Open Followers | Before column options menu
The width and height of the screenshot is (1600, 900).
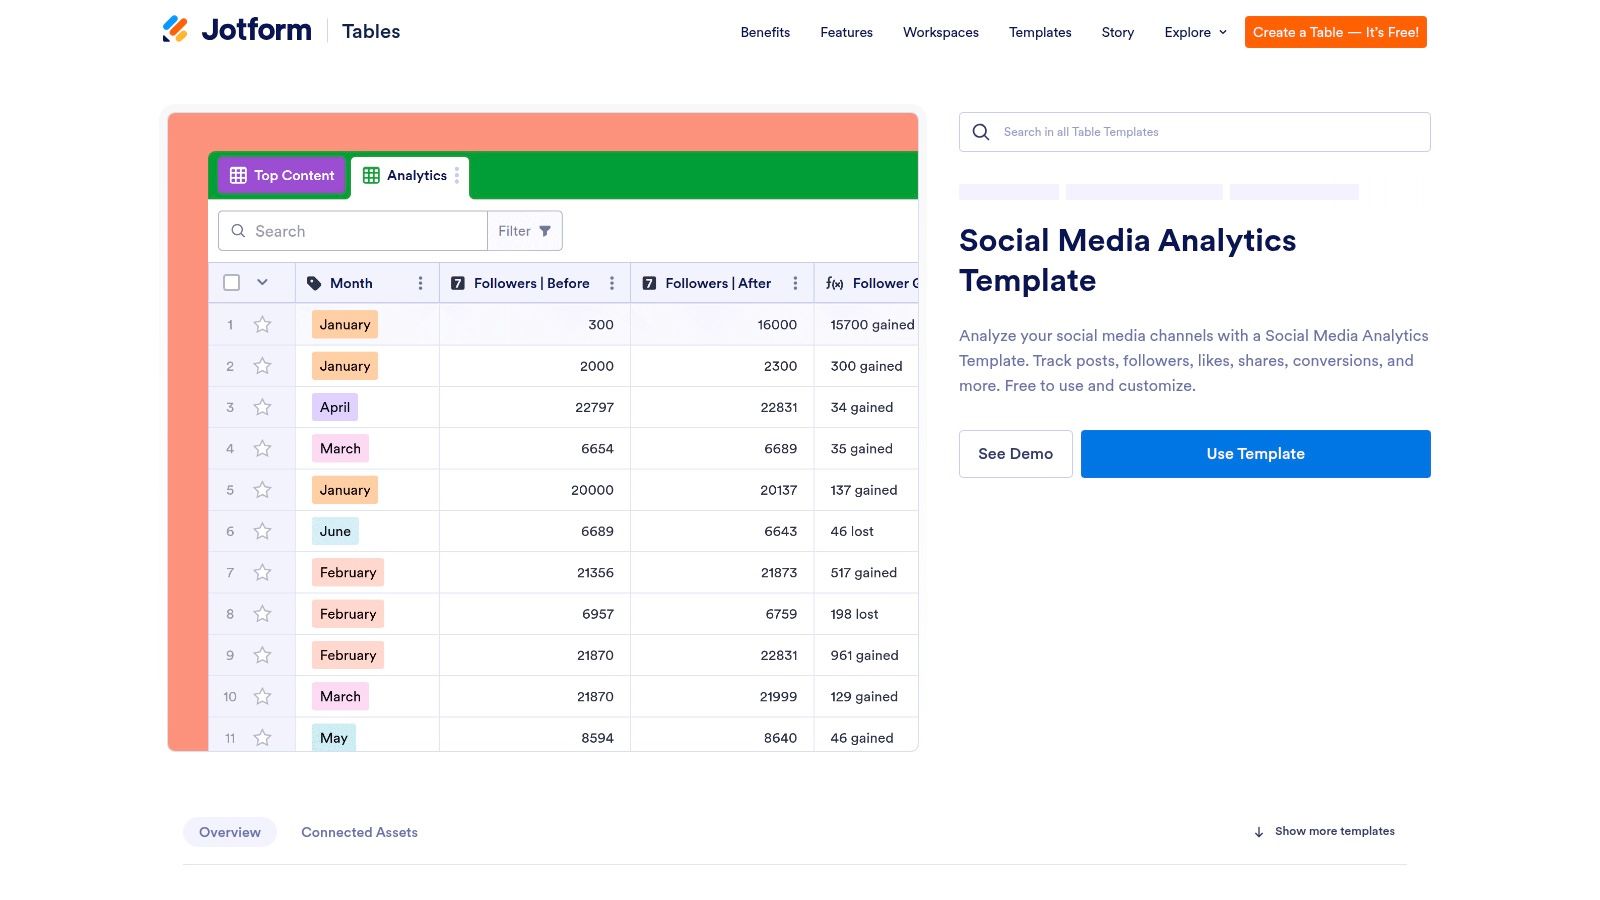[612, 283]
